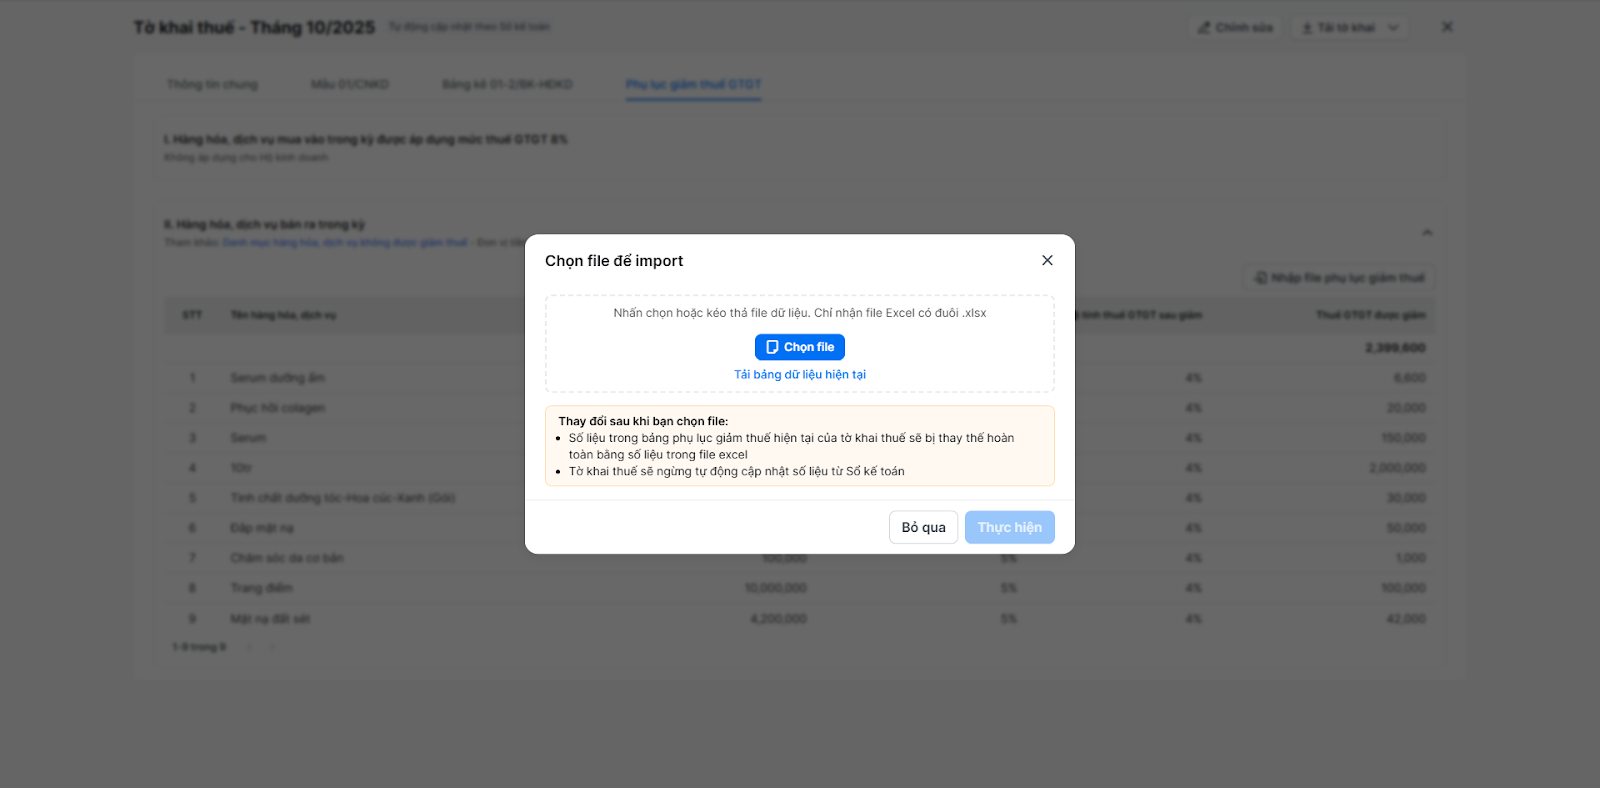Screen dimensions: 1600x788
Task: Go to the previous table page arrow
Action: click(x=249, y=647)
